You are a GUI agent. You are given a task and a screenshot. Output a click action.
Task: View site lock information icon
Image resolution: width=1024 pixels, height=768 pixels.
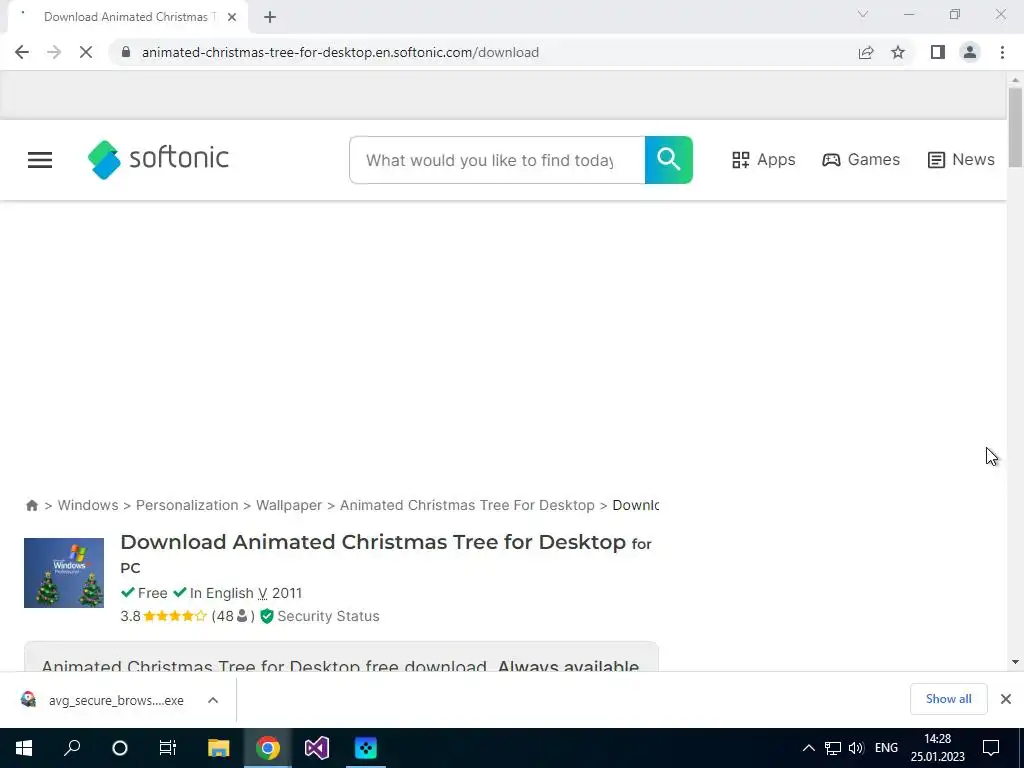[126, 52]
